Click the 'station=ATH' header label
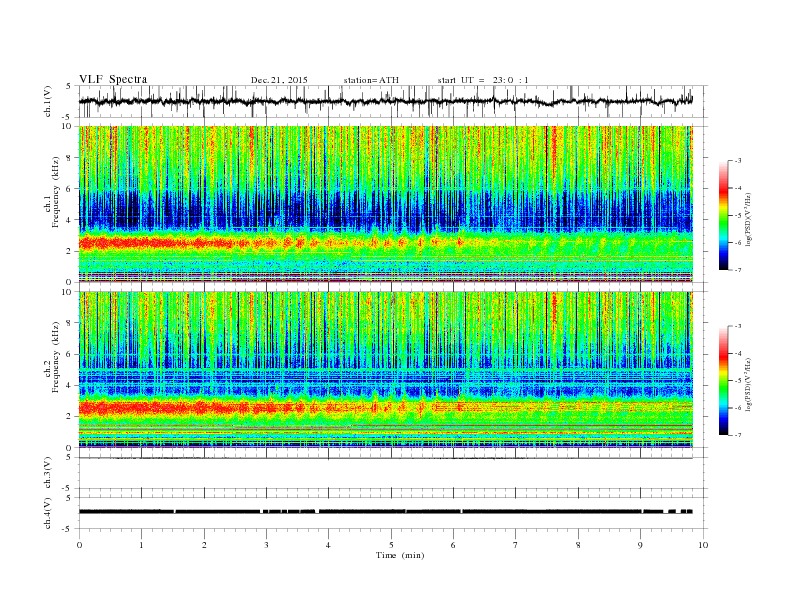The width and height of the screenshot is (792, 612). coord(371,80)
